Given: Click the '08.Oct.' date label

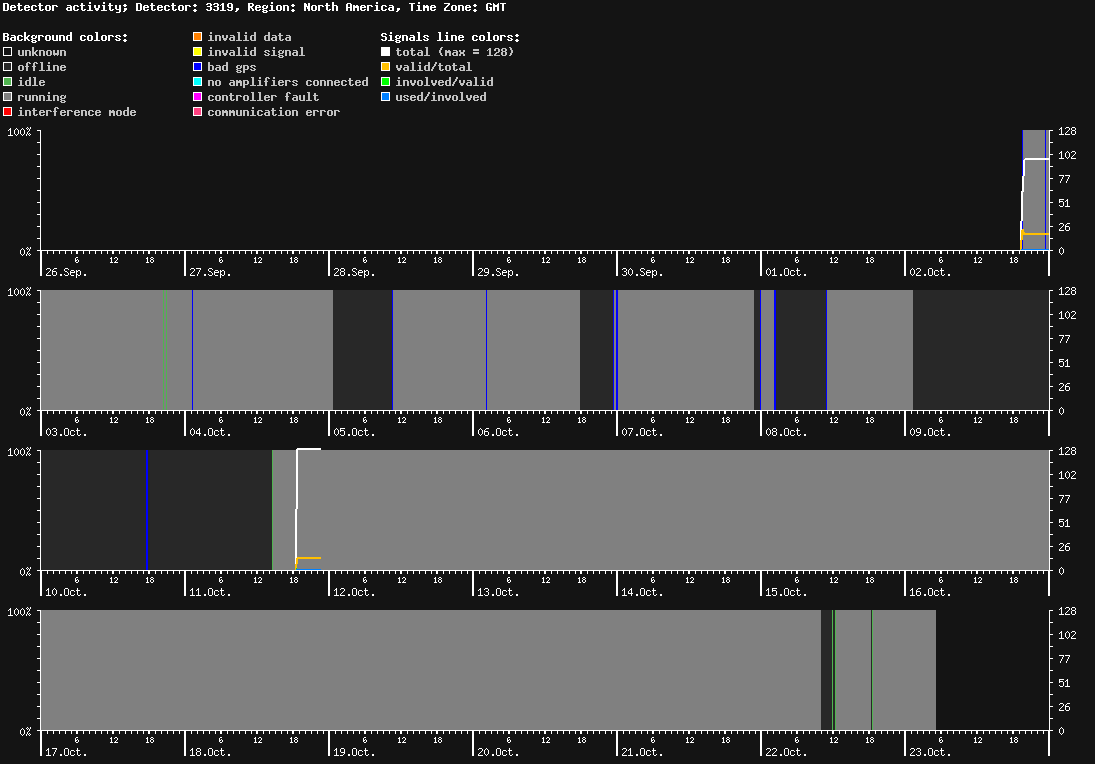Looking at the screenshot, I should [786, 432].
